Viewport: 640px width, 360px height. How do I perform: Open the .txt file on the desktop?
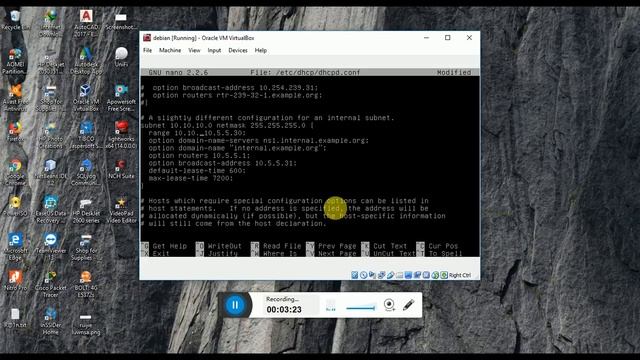tap(15, 318)
